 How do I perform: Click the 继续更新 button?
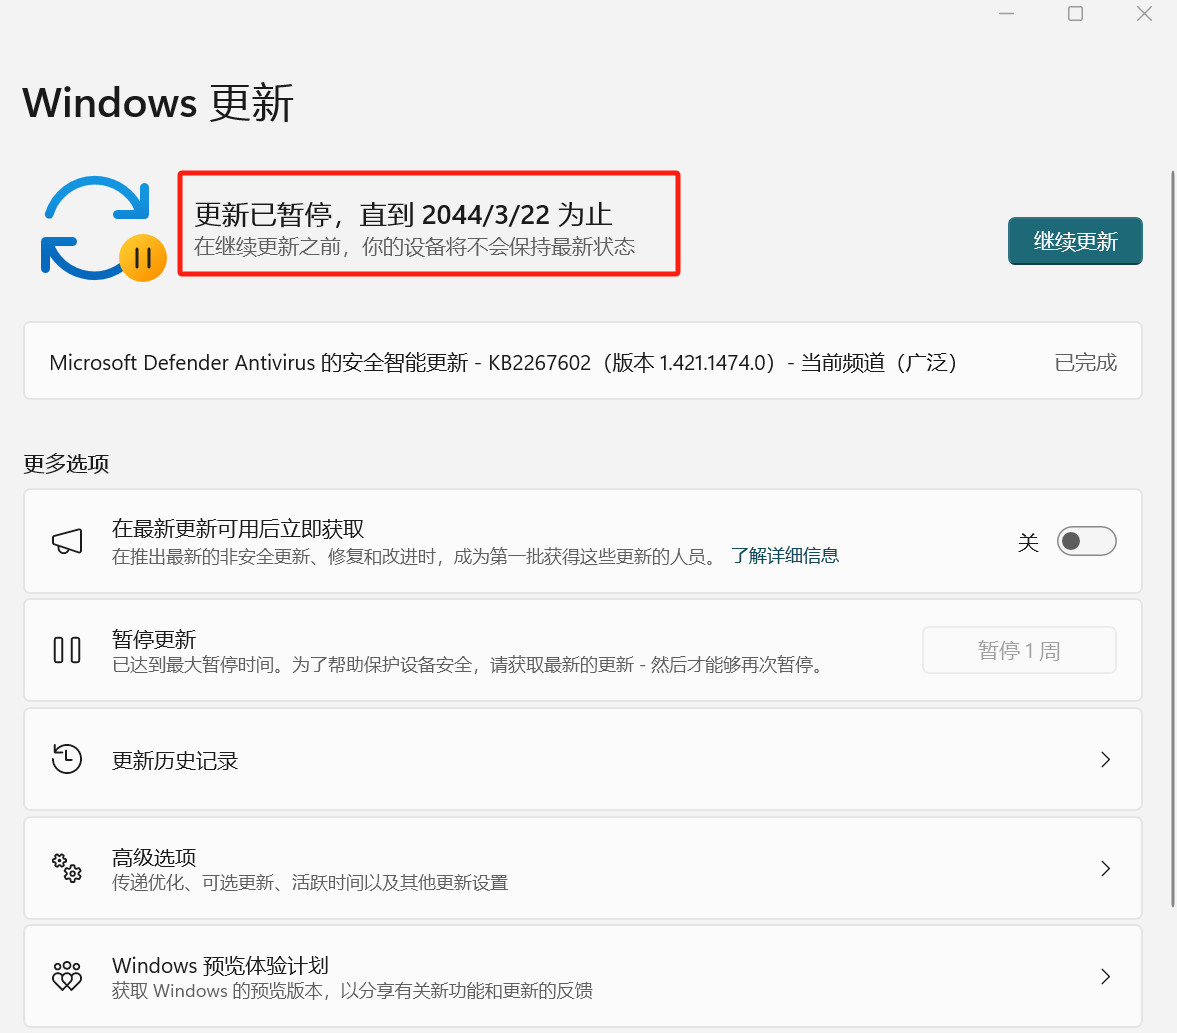point(1075,241)
